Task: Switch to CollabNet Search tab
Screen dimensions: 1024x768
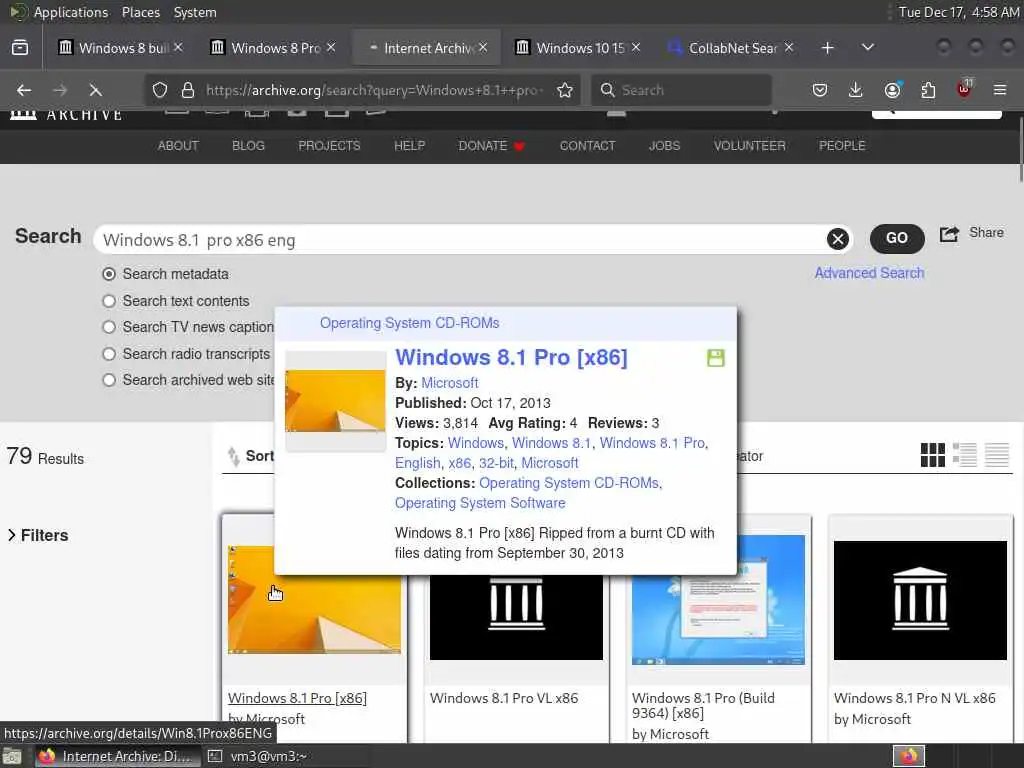Action: click(x=730, y=48)
